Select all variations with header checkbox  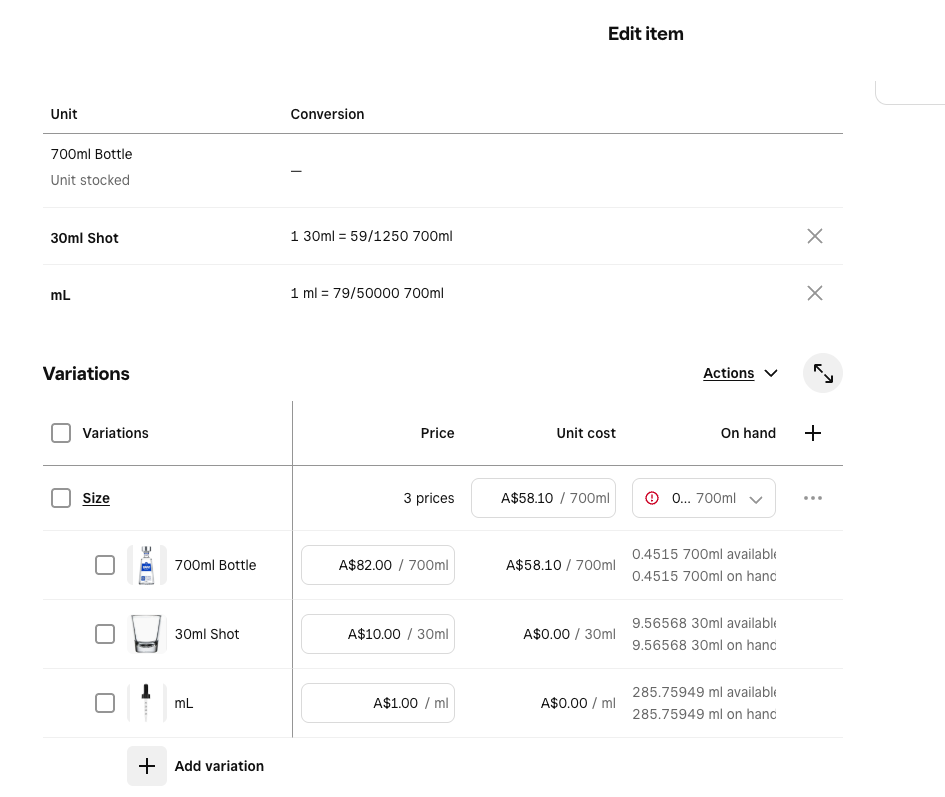click(x=61, y=433)
